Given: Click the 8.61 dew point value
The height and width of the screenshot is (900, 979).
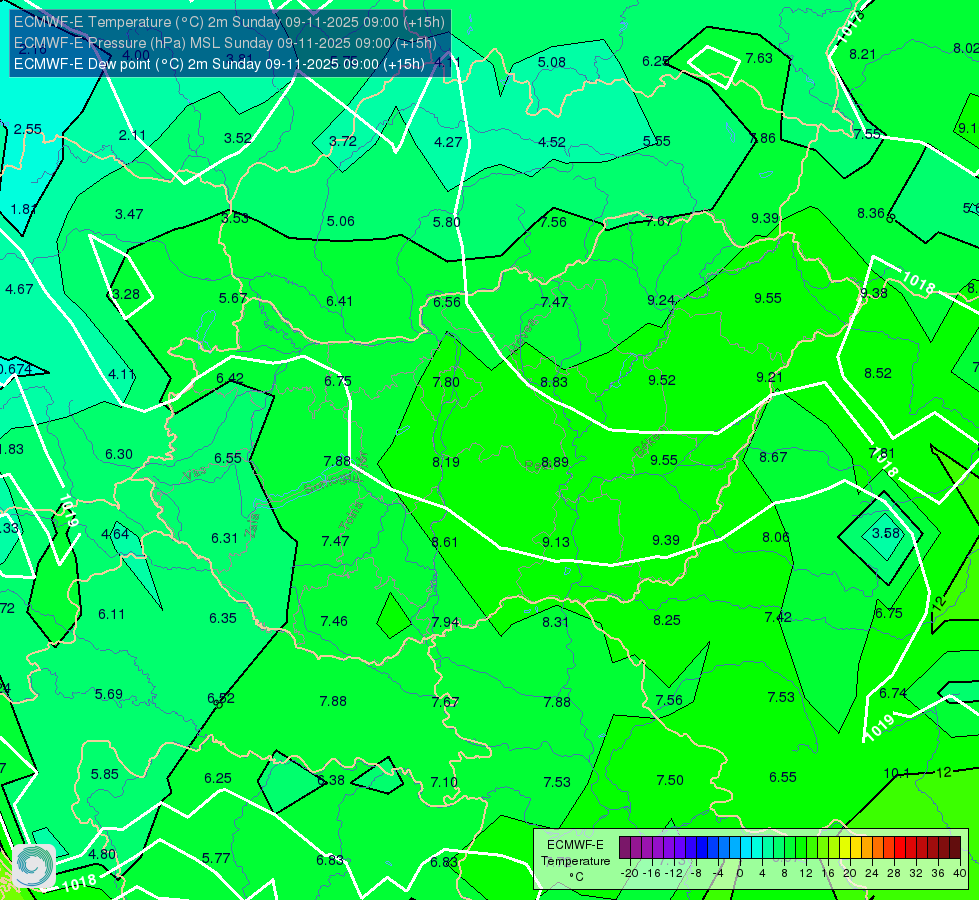Looking at the screenshot, I should coord(445,542).
